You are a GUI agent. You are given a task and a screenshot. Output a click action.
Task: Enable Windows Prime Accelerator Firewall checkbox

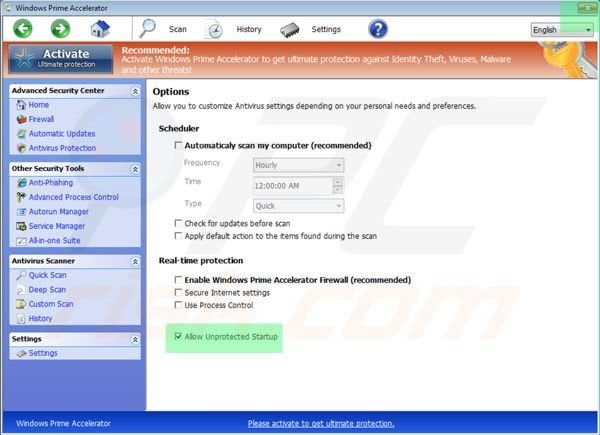pos(178,280)
